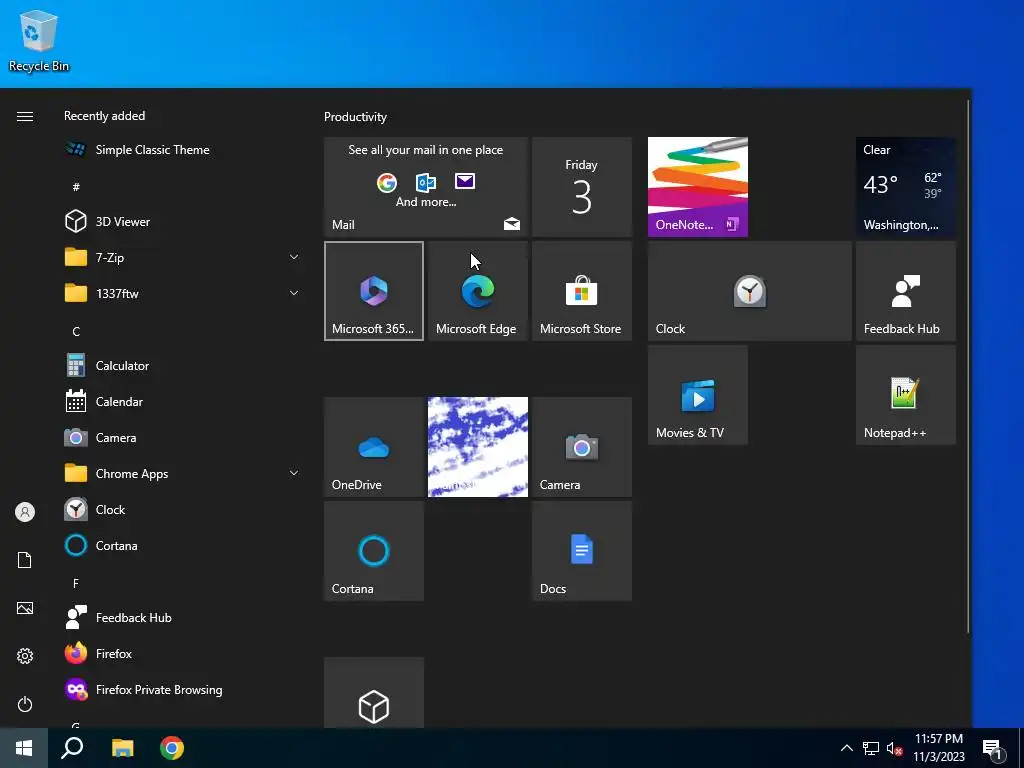Open Cortana in the app list
Image resolution: width=1024 pixels, height=768 pixels.
tap(183, 545)
